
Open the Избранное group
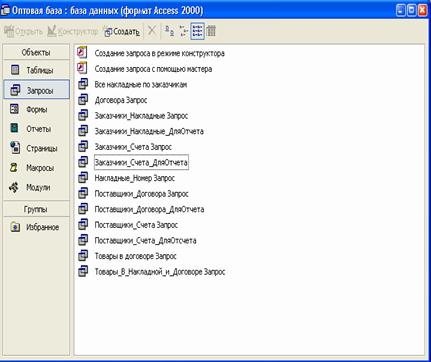pos(37,227)
